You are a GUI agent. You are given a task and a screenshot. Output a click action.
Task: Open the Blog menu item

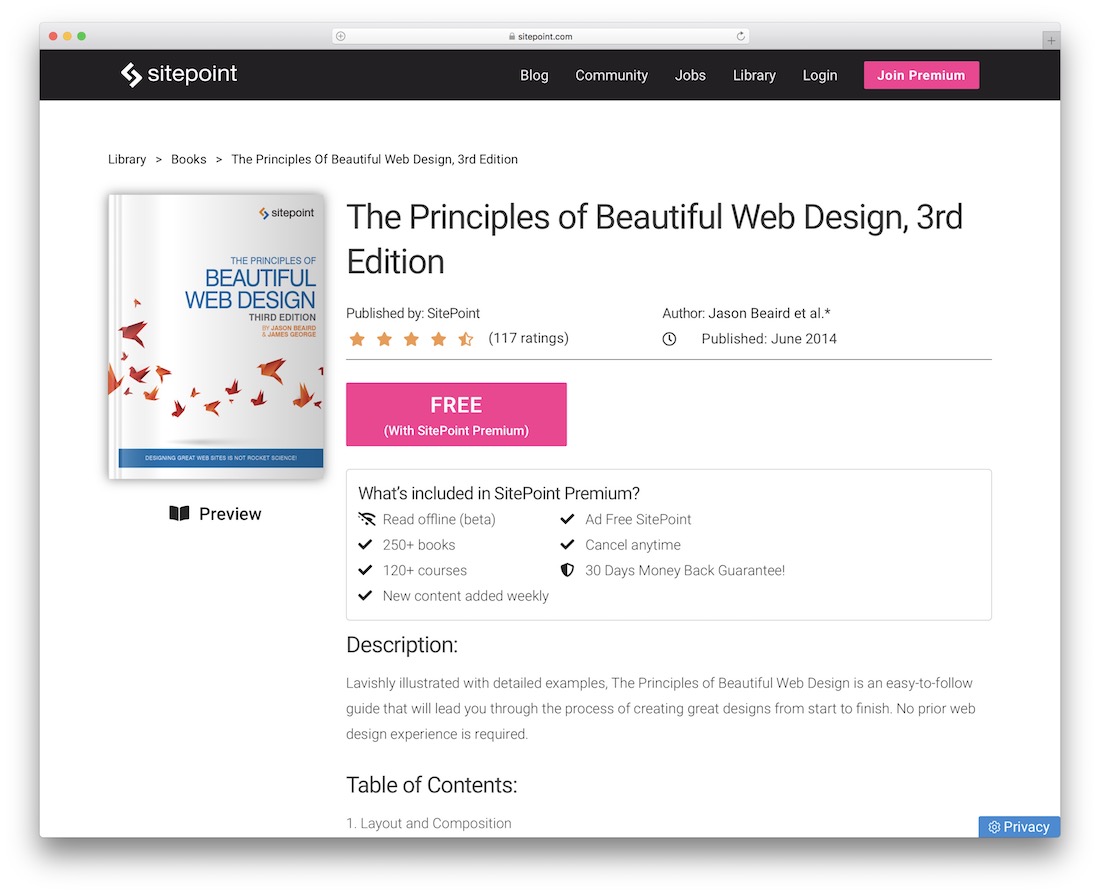tap(534, 75)
